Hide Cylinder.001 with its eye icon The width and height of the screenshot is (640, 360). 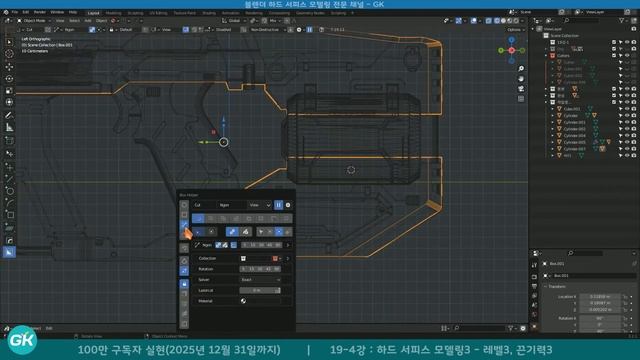(x=627, y=122)
